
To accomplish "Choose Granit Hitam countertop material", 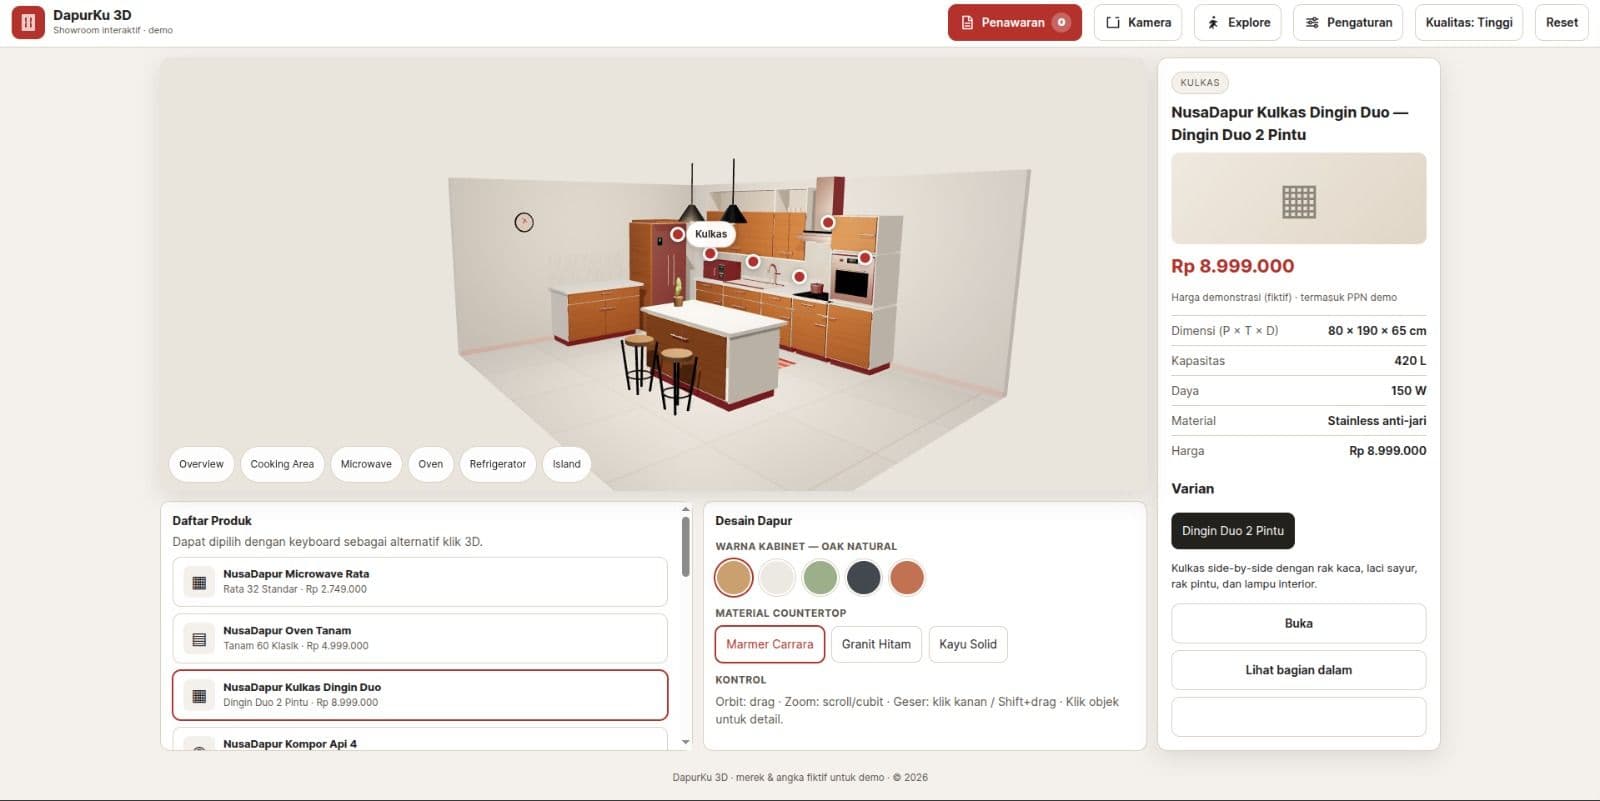I will point(876,644).
